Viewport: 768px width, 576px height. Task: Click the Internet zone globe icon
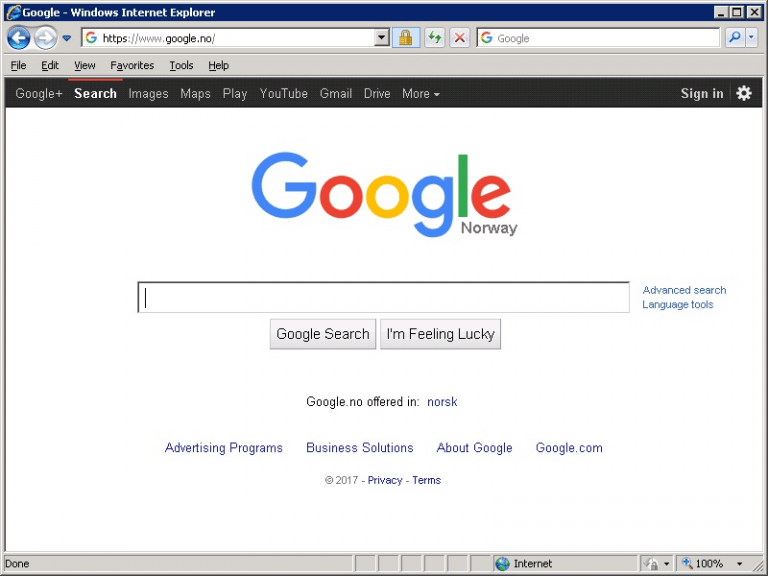[503, 564]
